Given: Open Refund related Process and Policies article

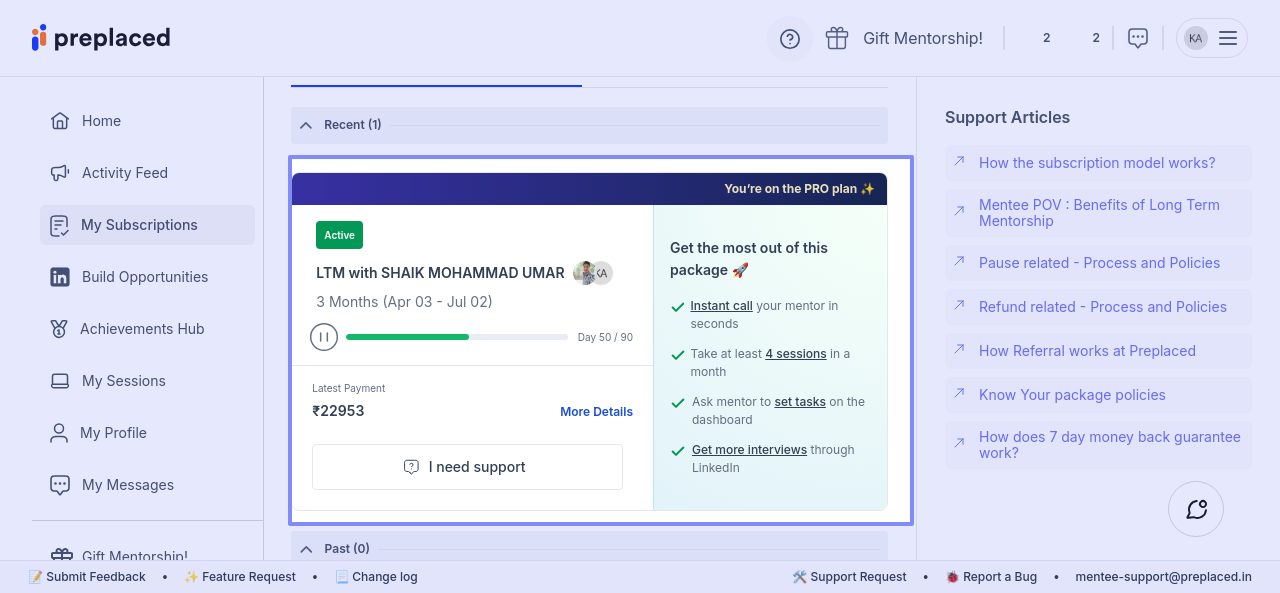Looking at the screenshot, I should [1098, 307].
